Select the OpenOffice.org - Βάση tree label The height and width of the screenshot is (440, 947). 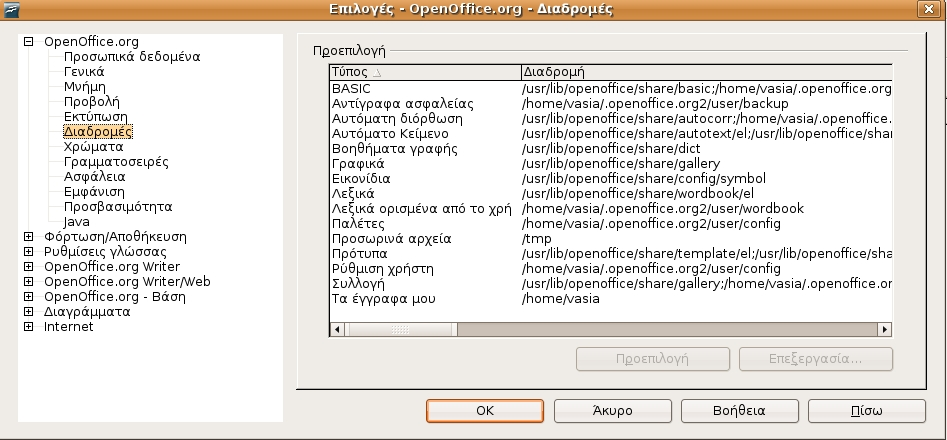click(115, 296)
